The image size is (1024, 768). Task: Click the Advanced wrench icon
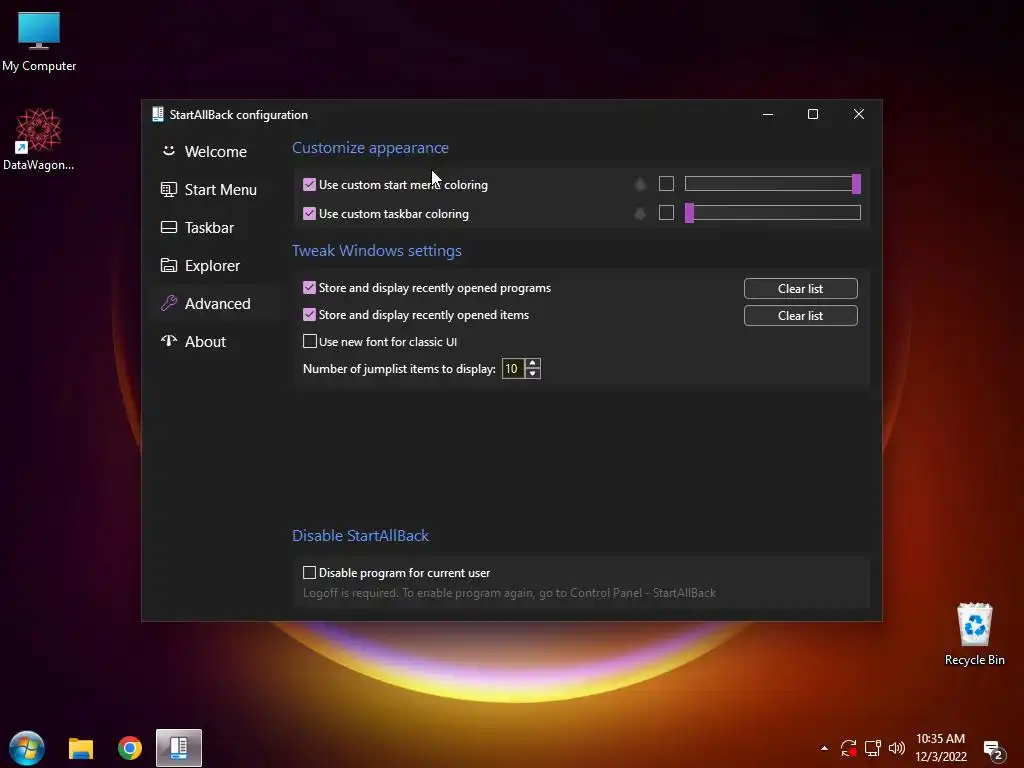click(x=168, y=303)
